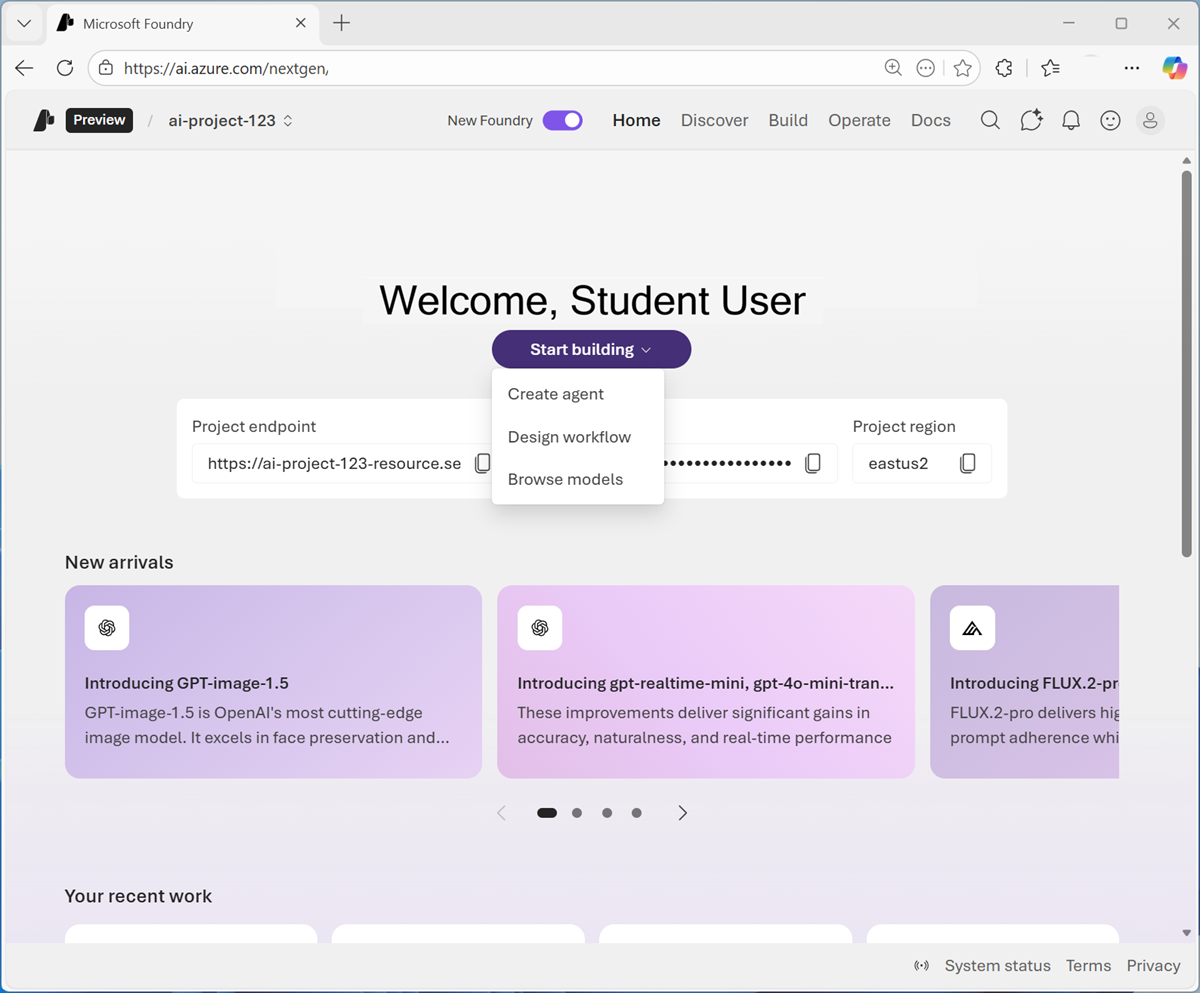Screen dimensions: 1200x993
Task: Select the fourth carousel page dot
Action: [637, 812]
